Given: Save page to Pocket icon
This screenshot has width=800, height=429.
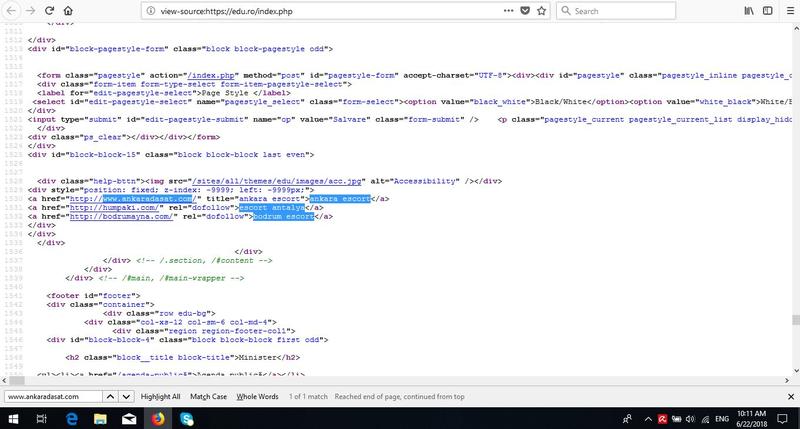Looking at the screenshot, I should [x=521, y=11].
